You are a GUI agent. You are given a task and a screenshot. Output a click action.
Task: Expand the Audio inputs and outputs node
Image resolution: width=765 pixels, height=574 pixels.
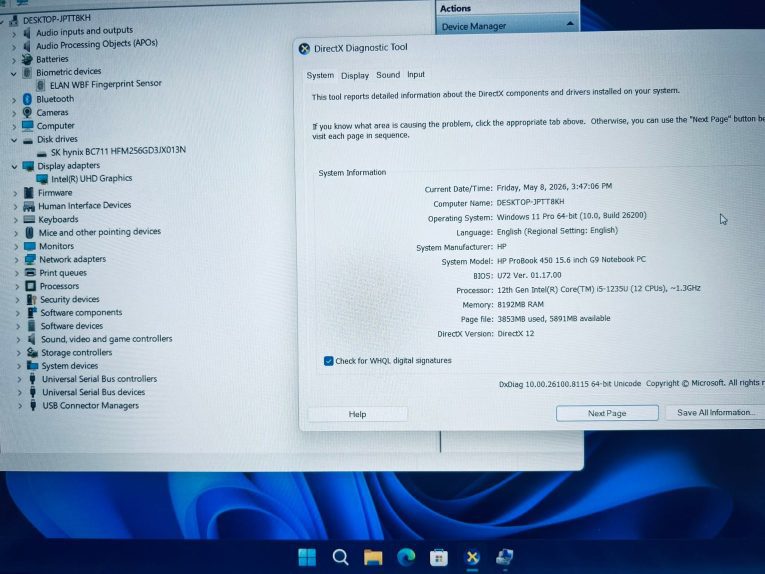click(14, 34)
